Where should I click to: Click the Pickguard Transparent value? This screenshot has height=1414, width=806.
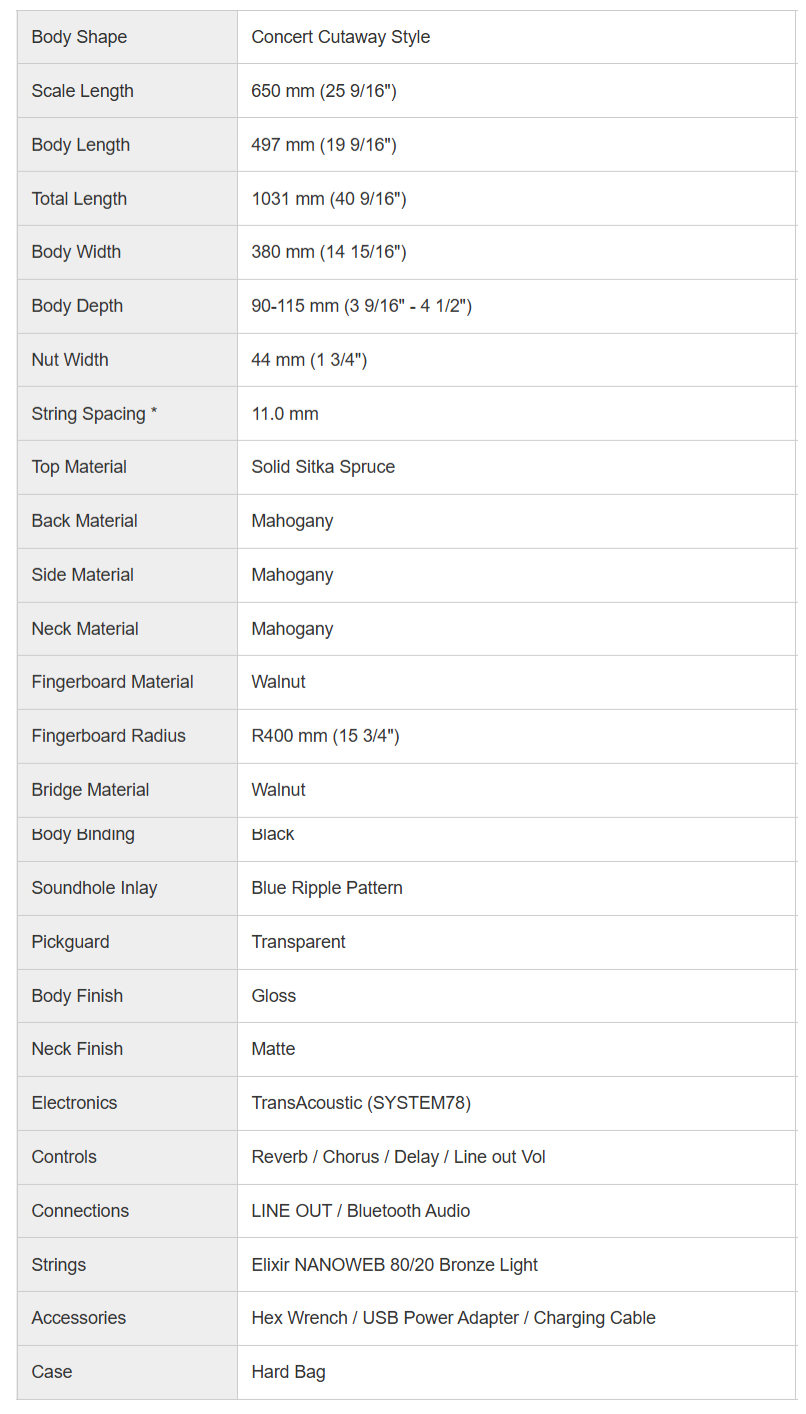(x=298, y=942)
